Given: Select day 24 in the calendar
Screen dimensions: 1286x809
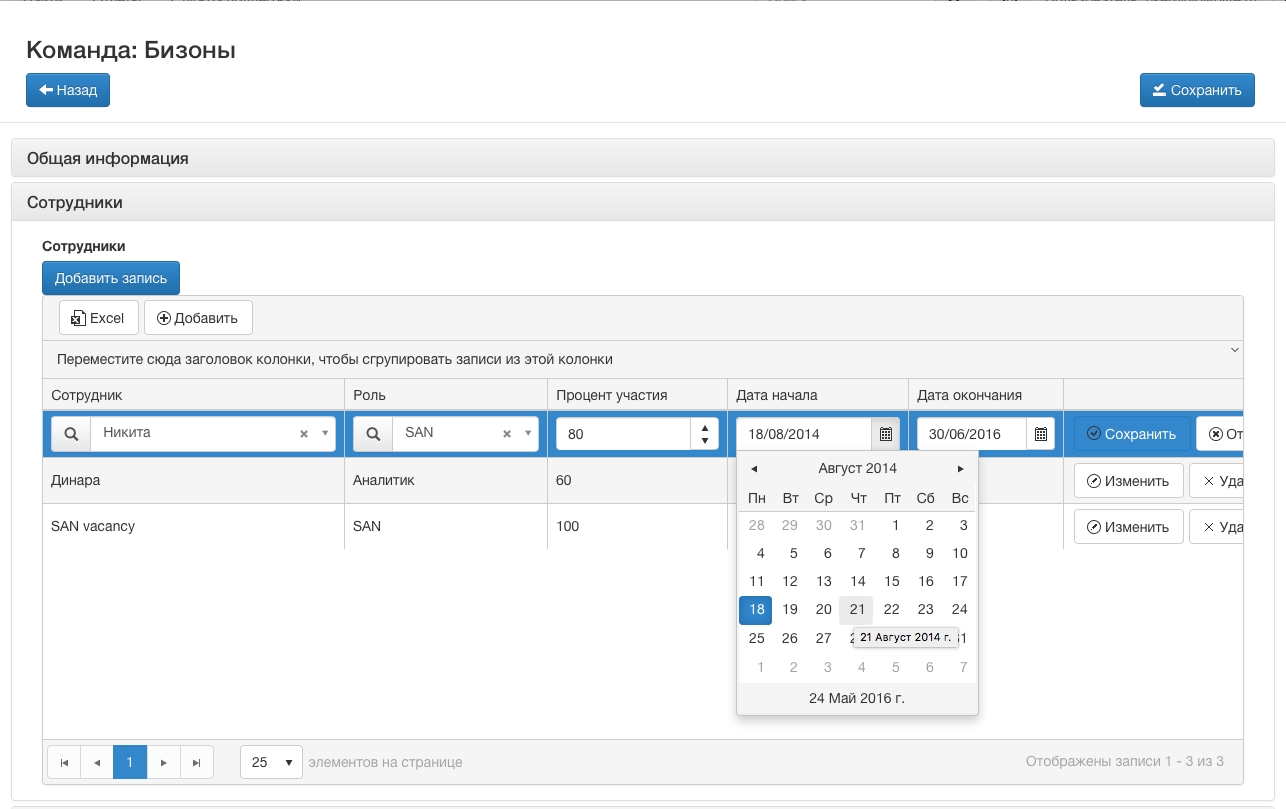Looking at the screenshot, I should point(960,610).
